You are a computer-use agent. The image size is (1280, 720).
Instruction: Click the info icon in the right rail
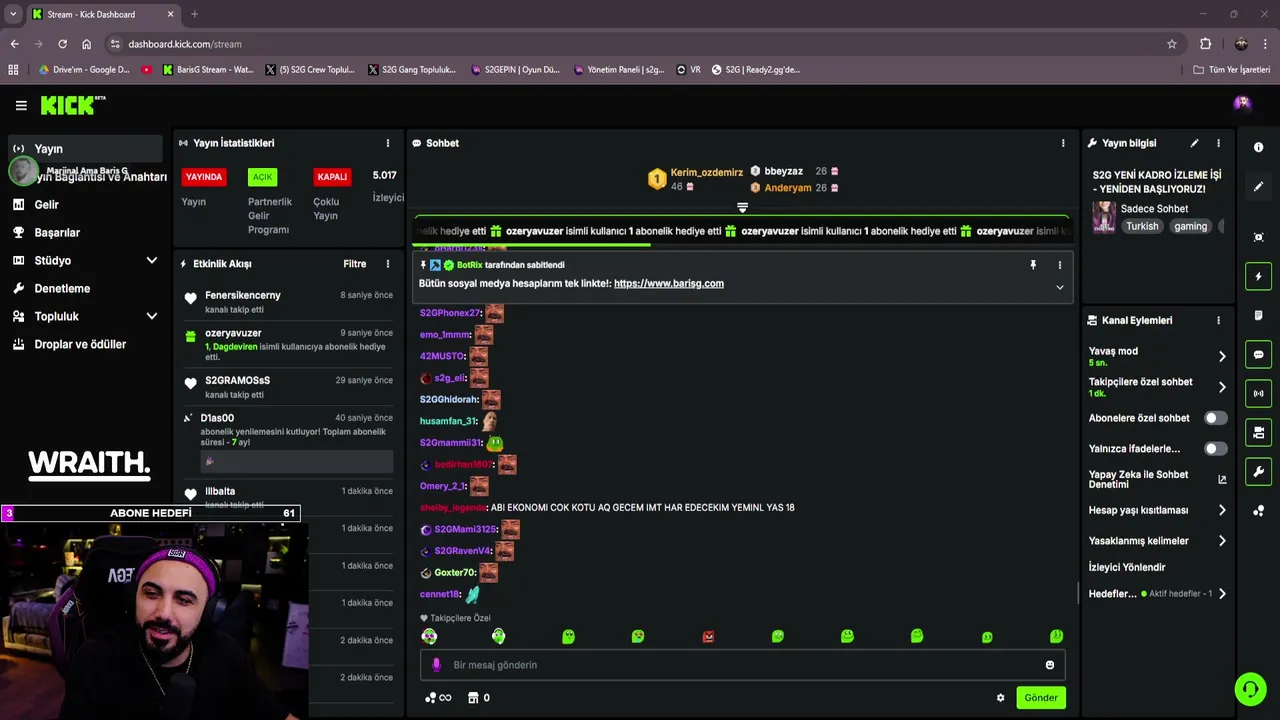click(x=1259, y=147)
